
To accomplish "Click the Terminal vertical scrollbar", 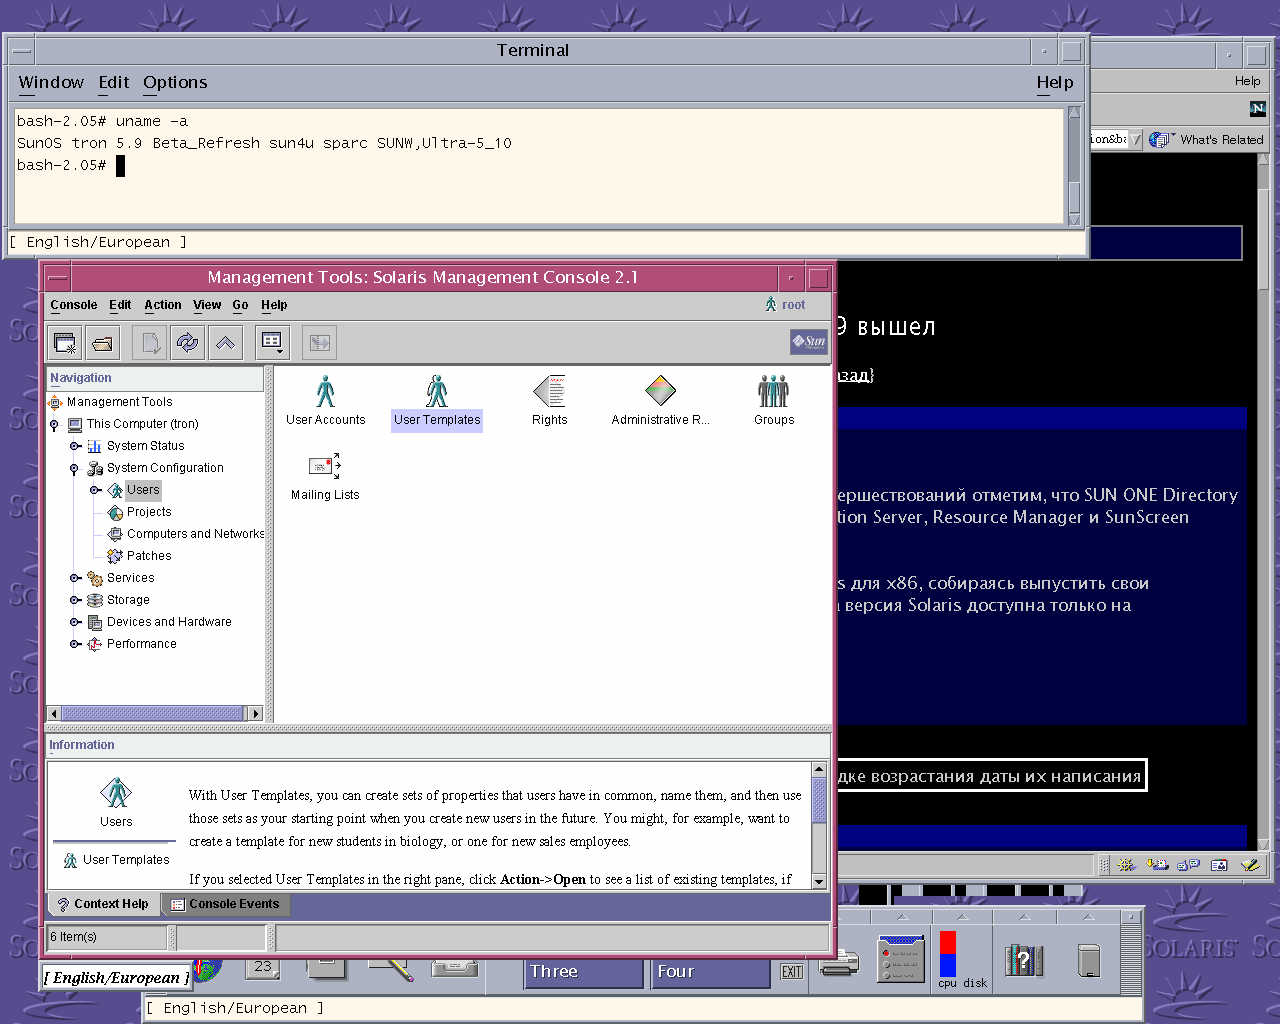I will [1075, 165].
